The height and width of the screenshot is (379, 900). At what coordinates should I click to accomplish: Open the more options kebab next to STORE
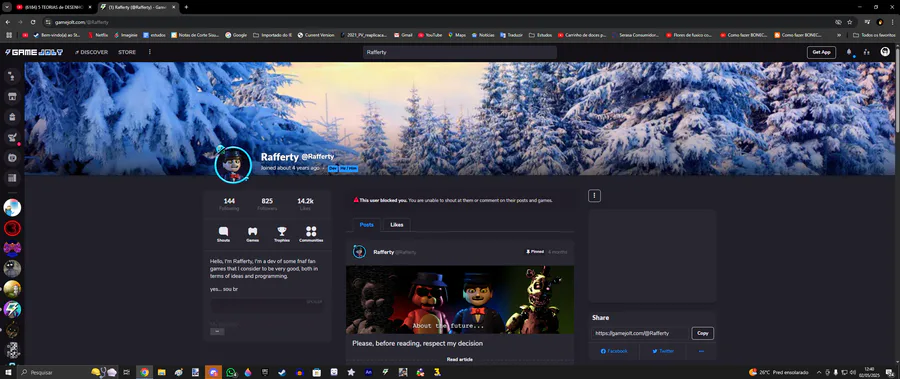coord(150,52)
